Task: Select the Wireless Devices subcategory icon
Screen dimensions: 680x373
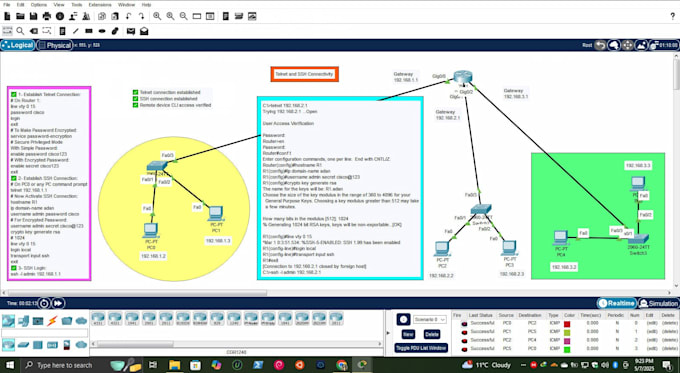Action: (52, 345)
